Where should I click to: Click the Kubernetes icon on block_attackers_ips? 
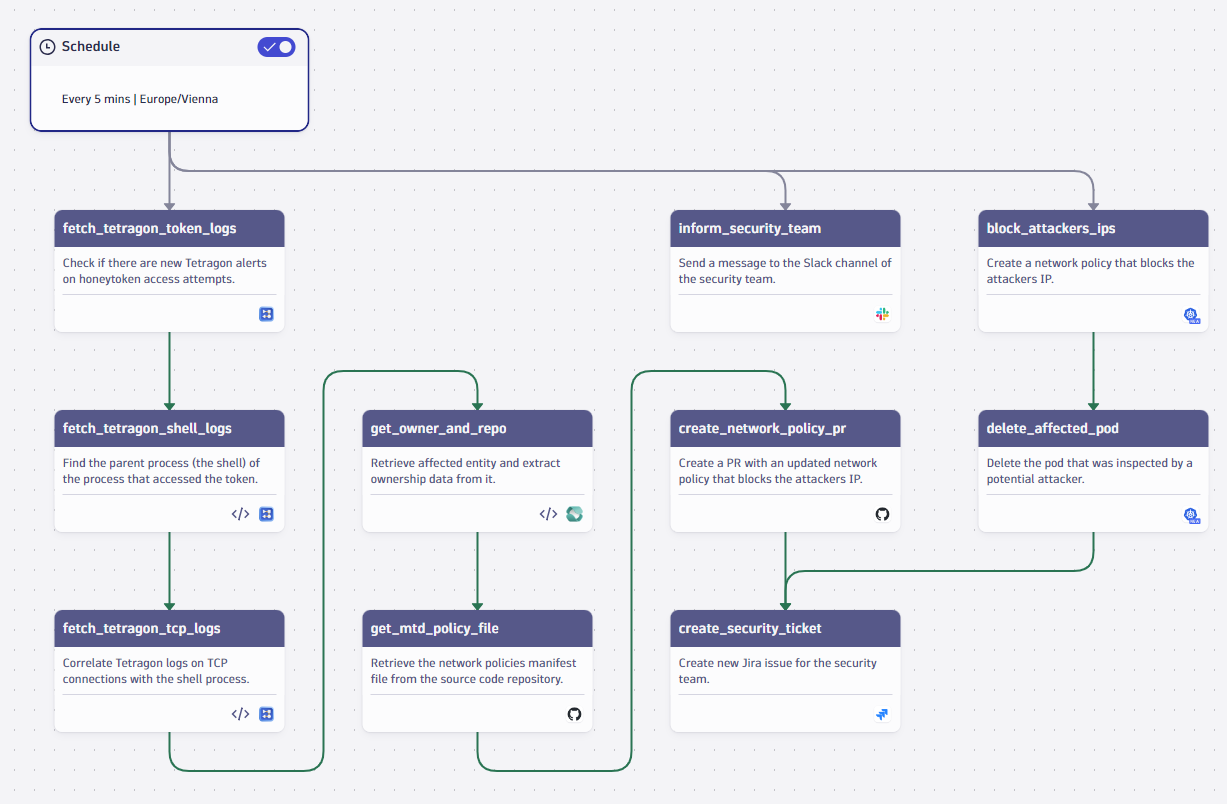point(1190,315)
